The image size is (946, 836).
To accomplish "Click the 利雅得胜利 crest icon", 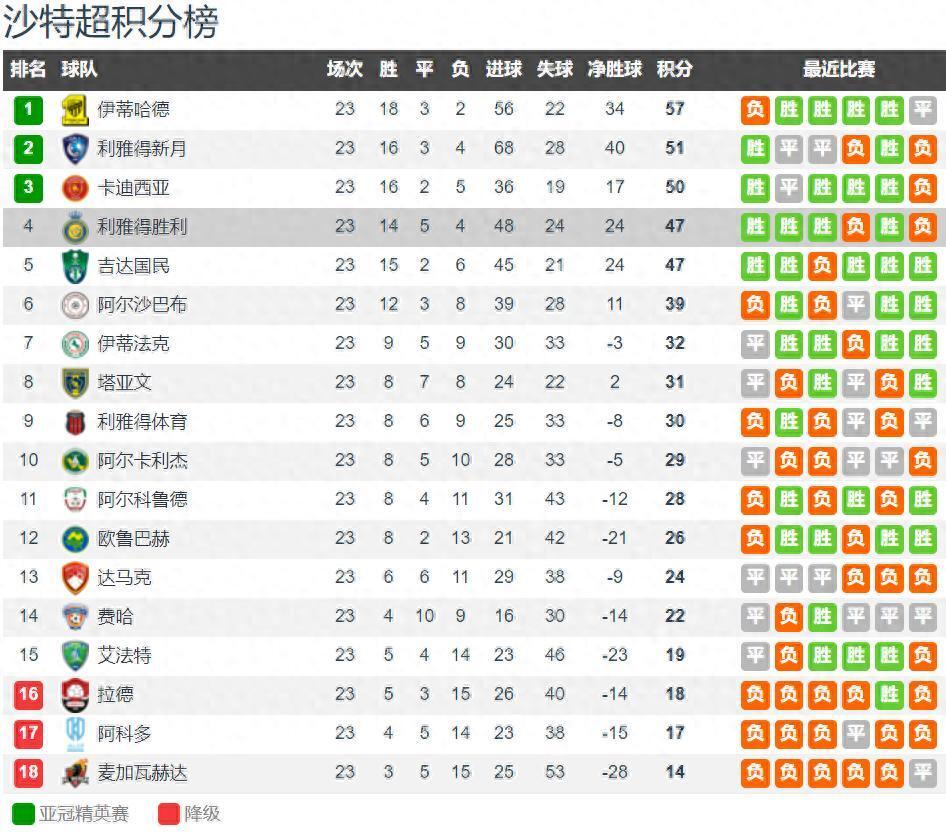I will coord(75,227).
